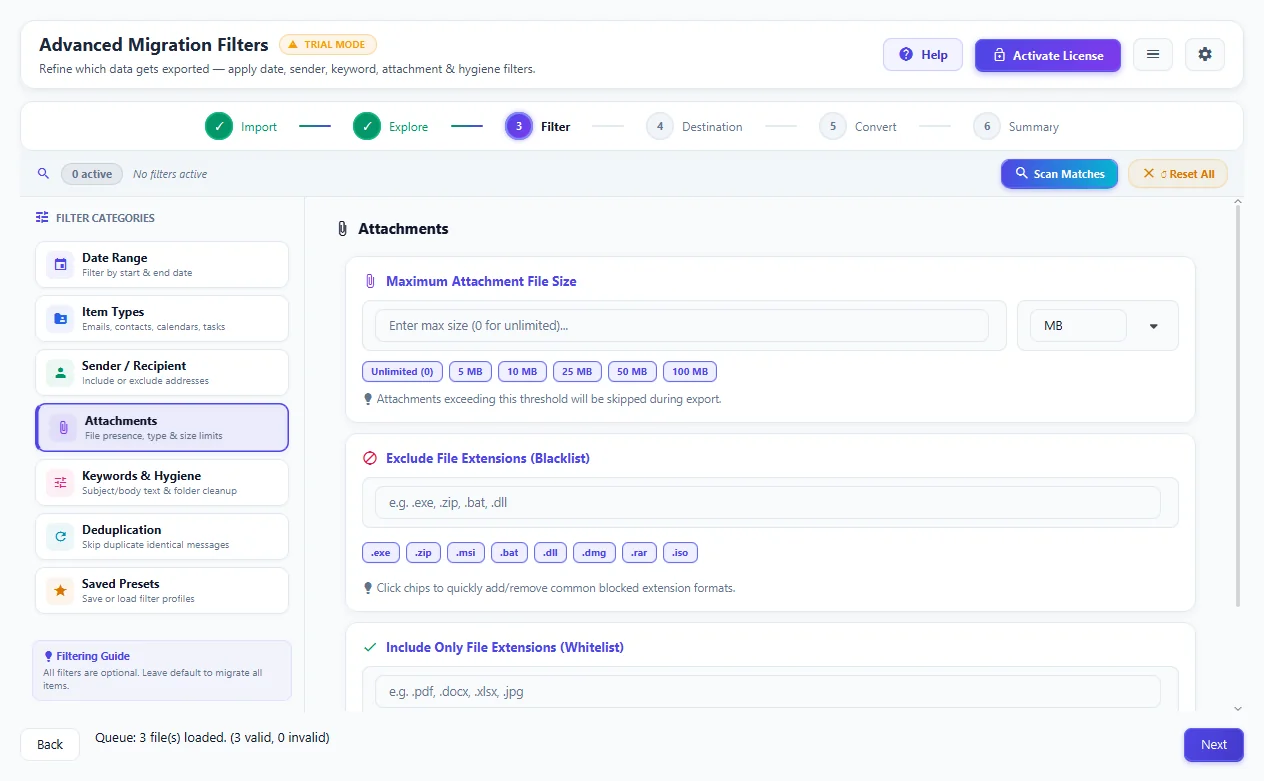Click the Keywords & Hygiene sliders icon
The width and height of the screenshot is (1264, 781).
60,483
